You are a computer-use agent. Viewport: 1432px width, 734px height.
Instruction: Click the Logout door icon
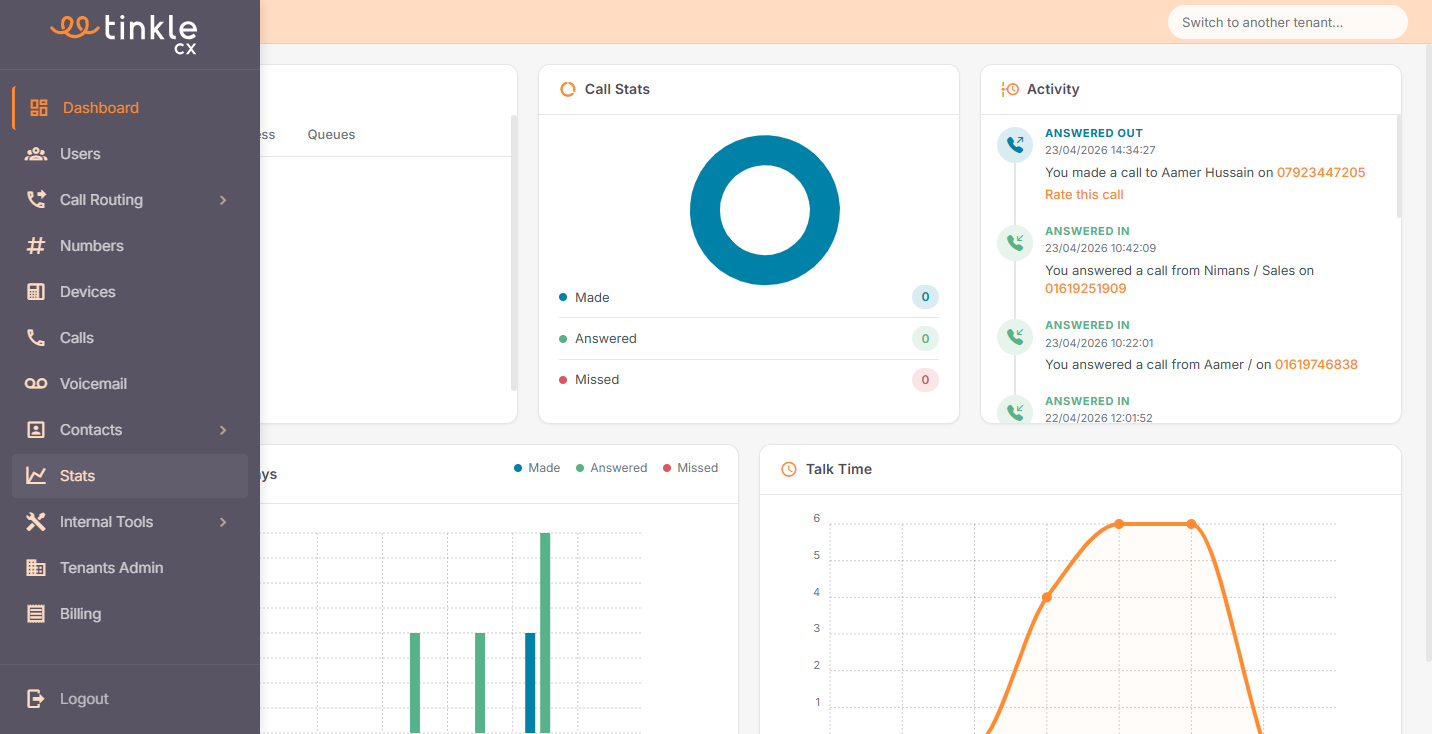(36, 699)
